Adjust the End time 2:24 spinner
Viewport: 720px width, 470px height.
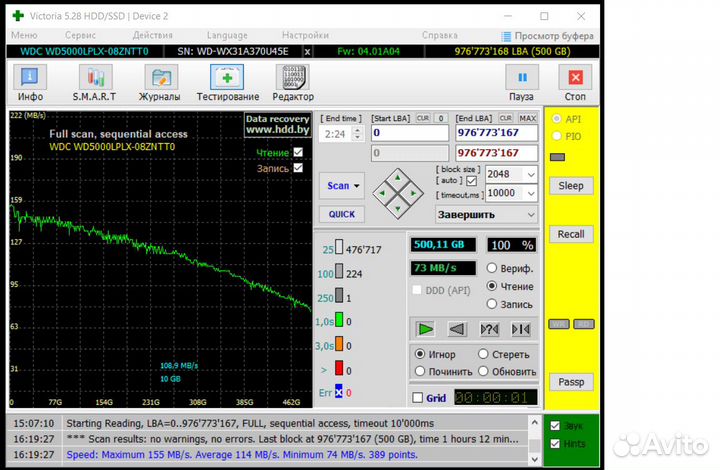coord(357,134)
